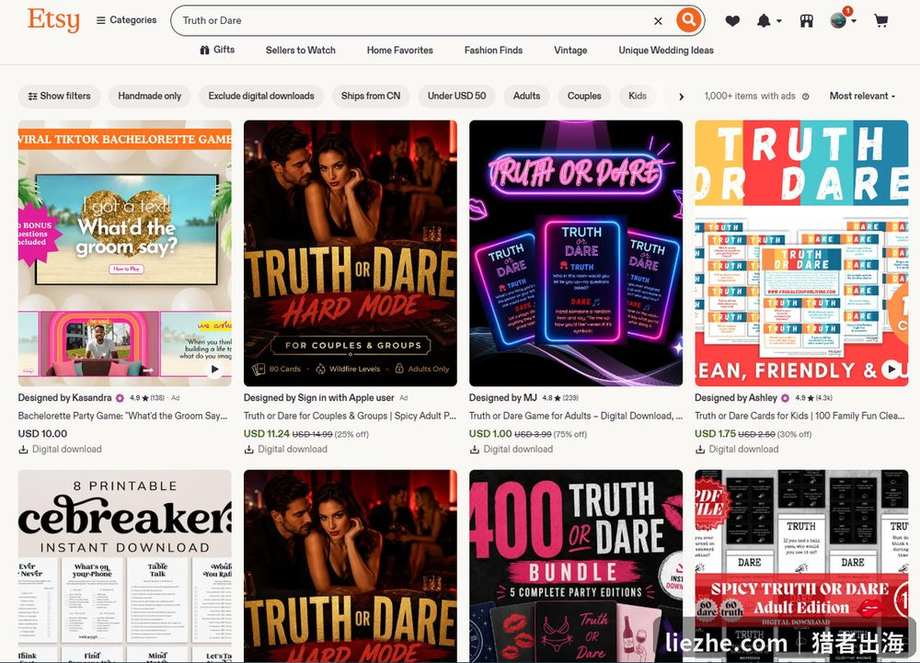Go to Sellers to Watch
Screen dimensions: 920x663
point(300,50)
